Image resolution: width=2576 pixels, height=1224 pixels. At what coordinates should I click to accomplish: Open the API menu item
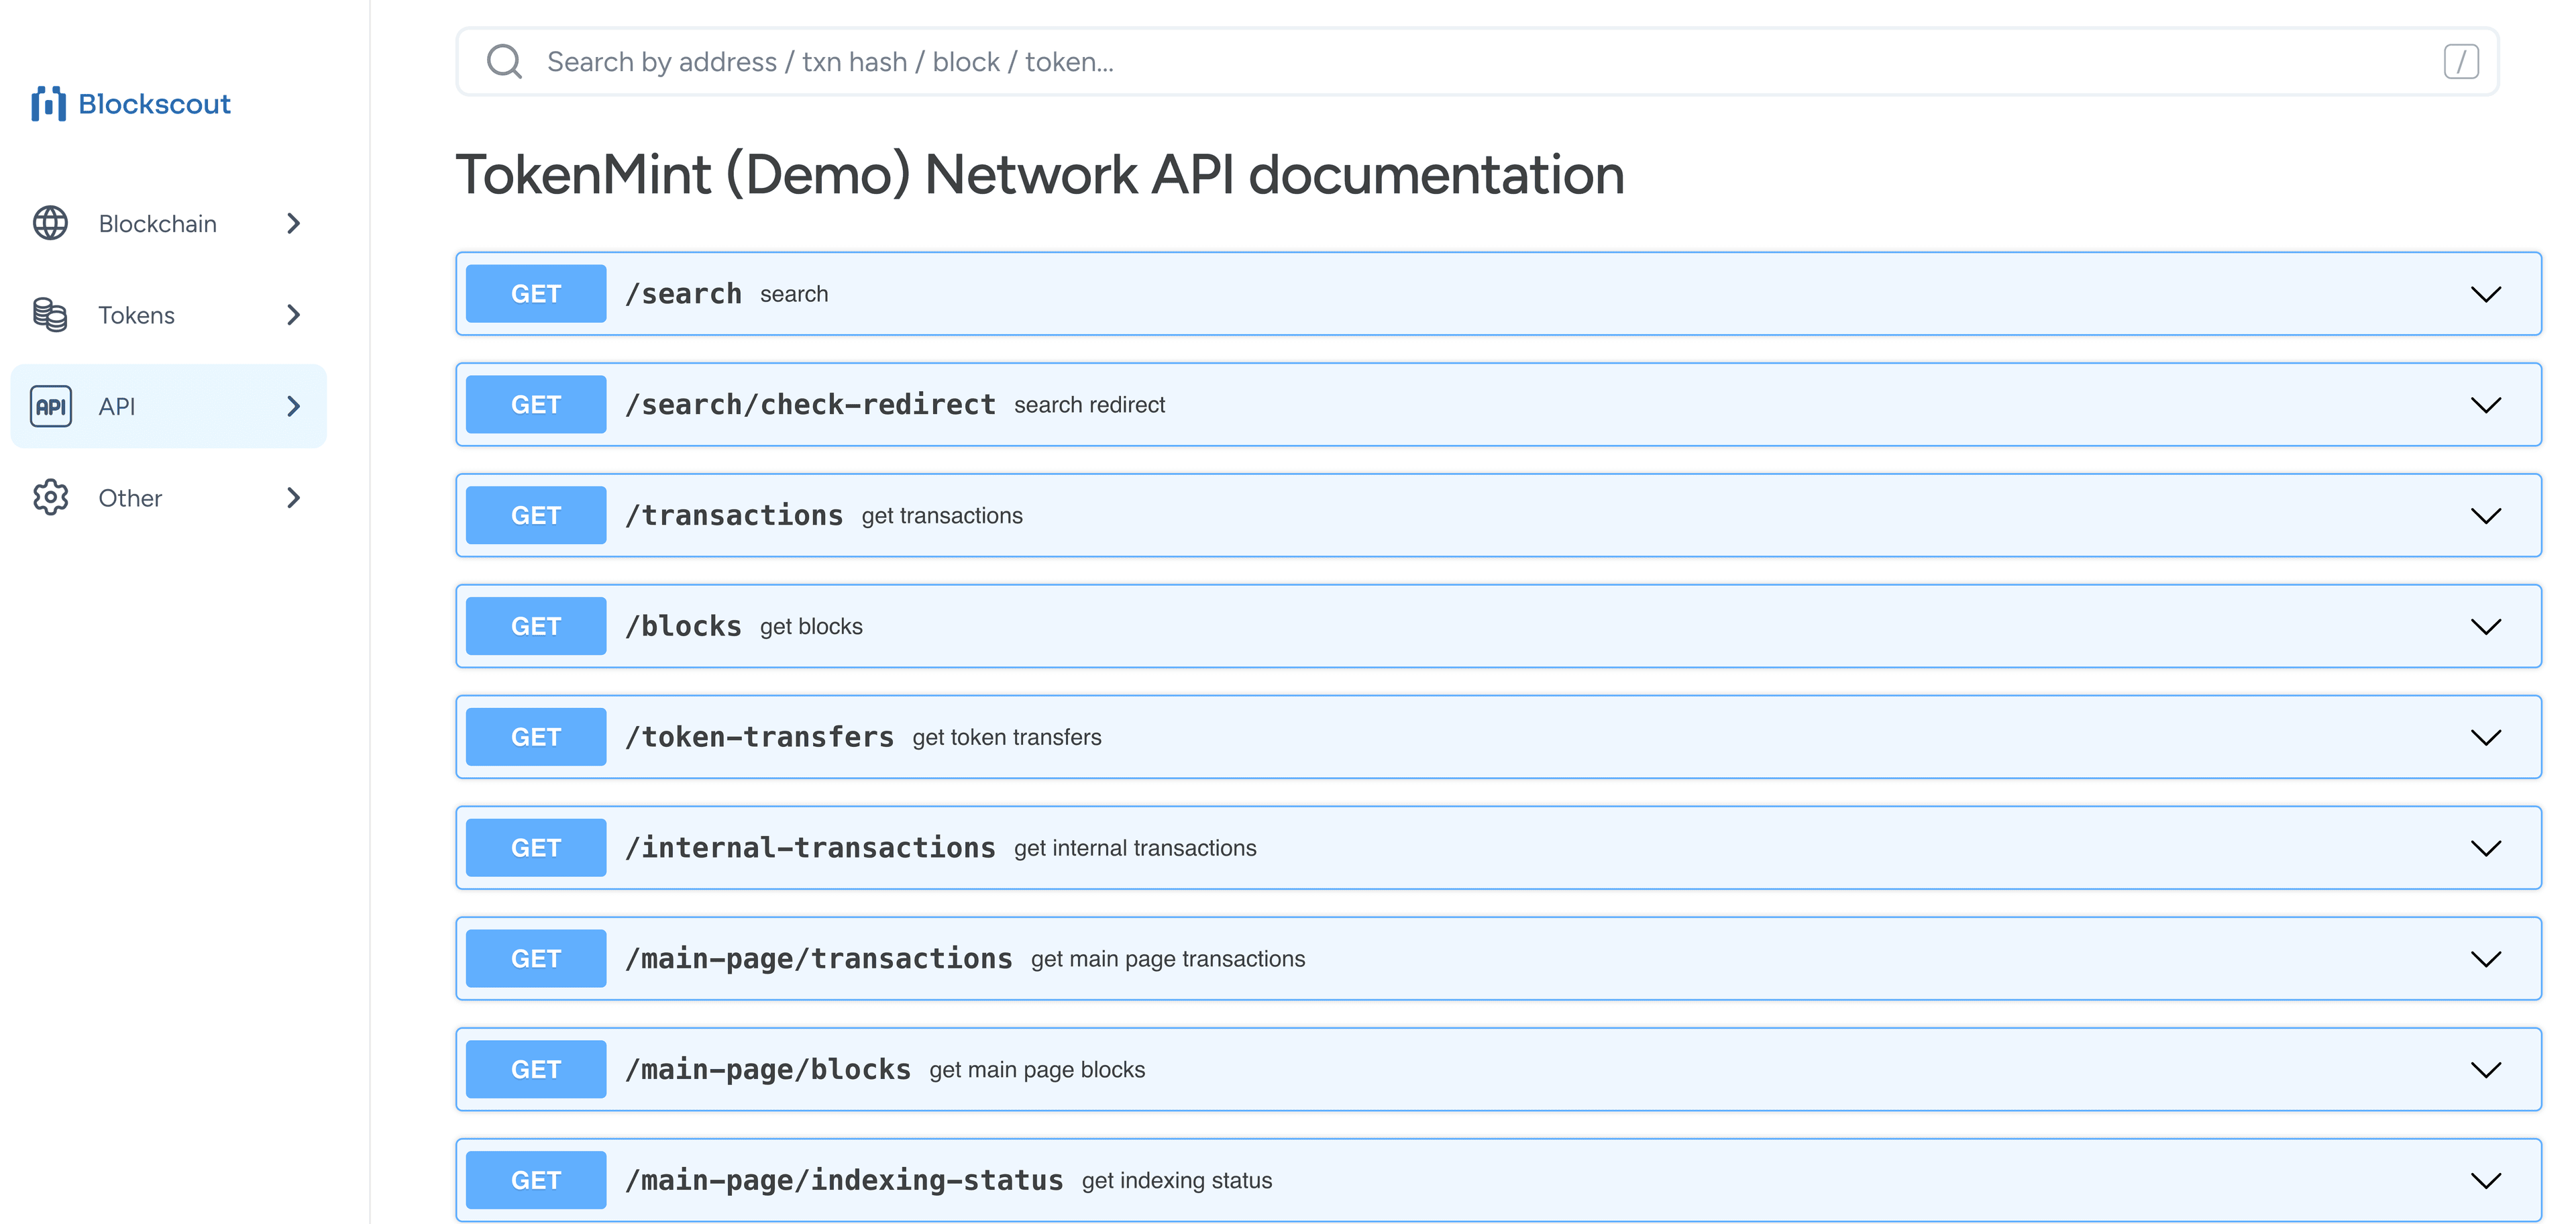168,406
